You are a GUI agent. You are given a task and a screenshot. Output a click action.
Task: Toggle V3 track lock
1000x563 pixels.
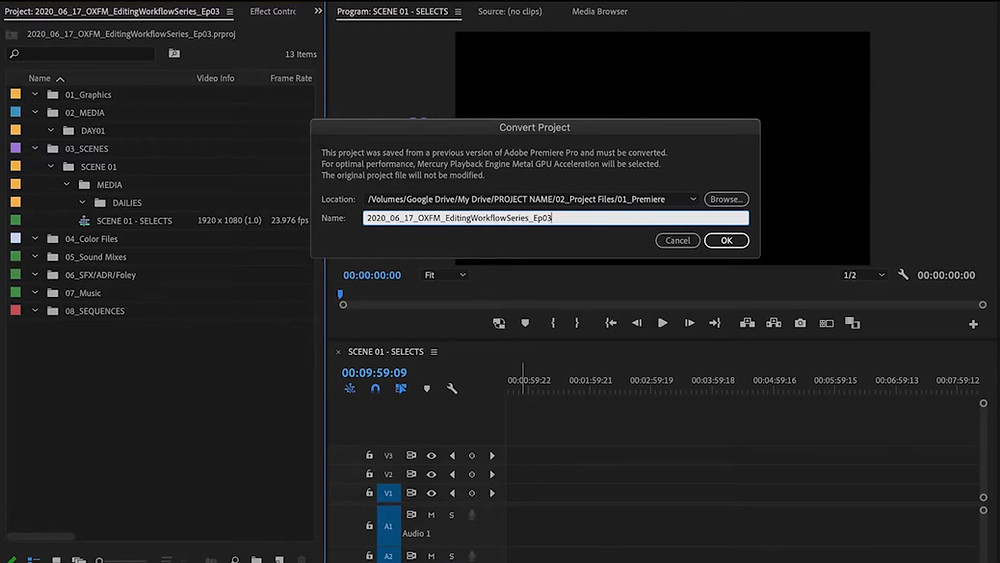[369, 455]
